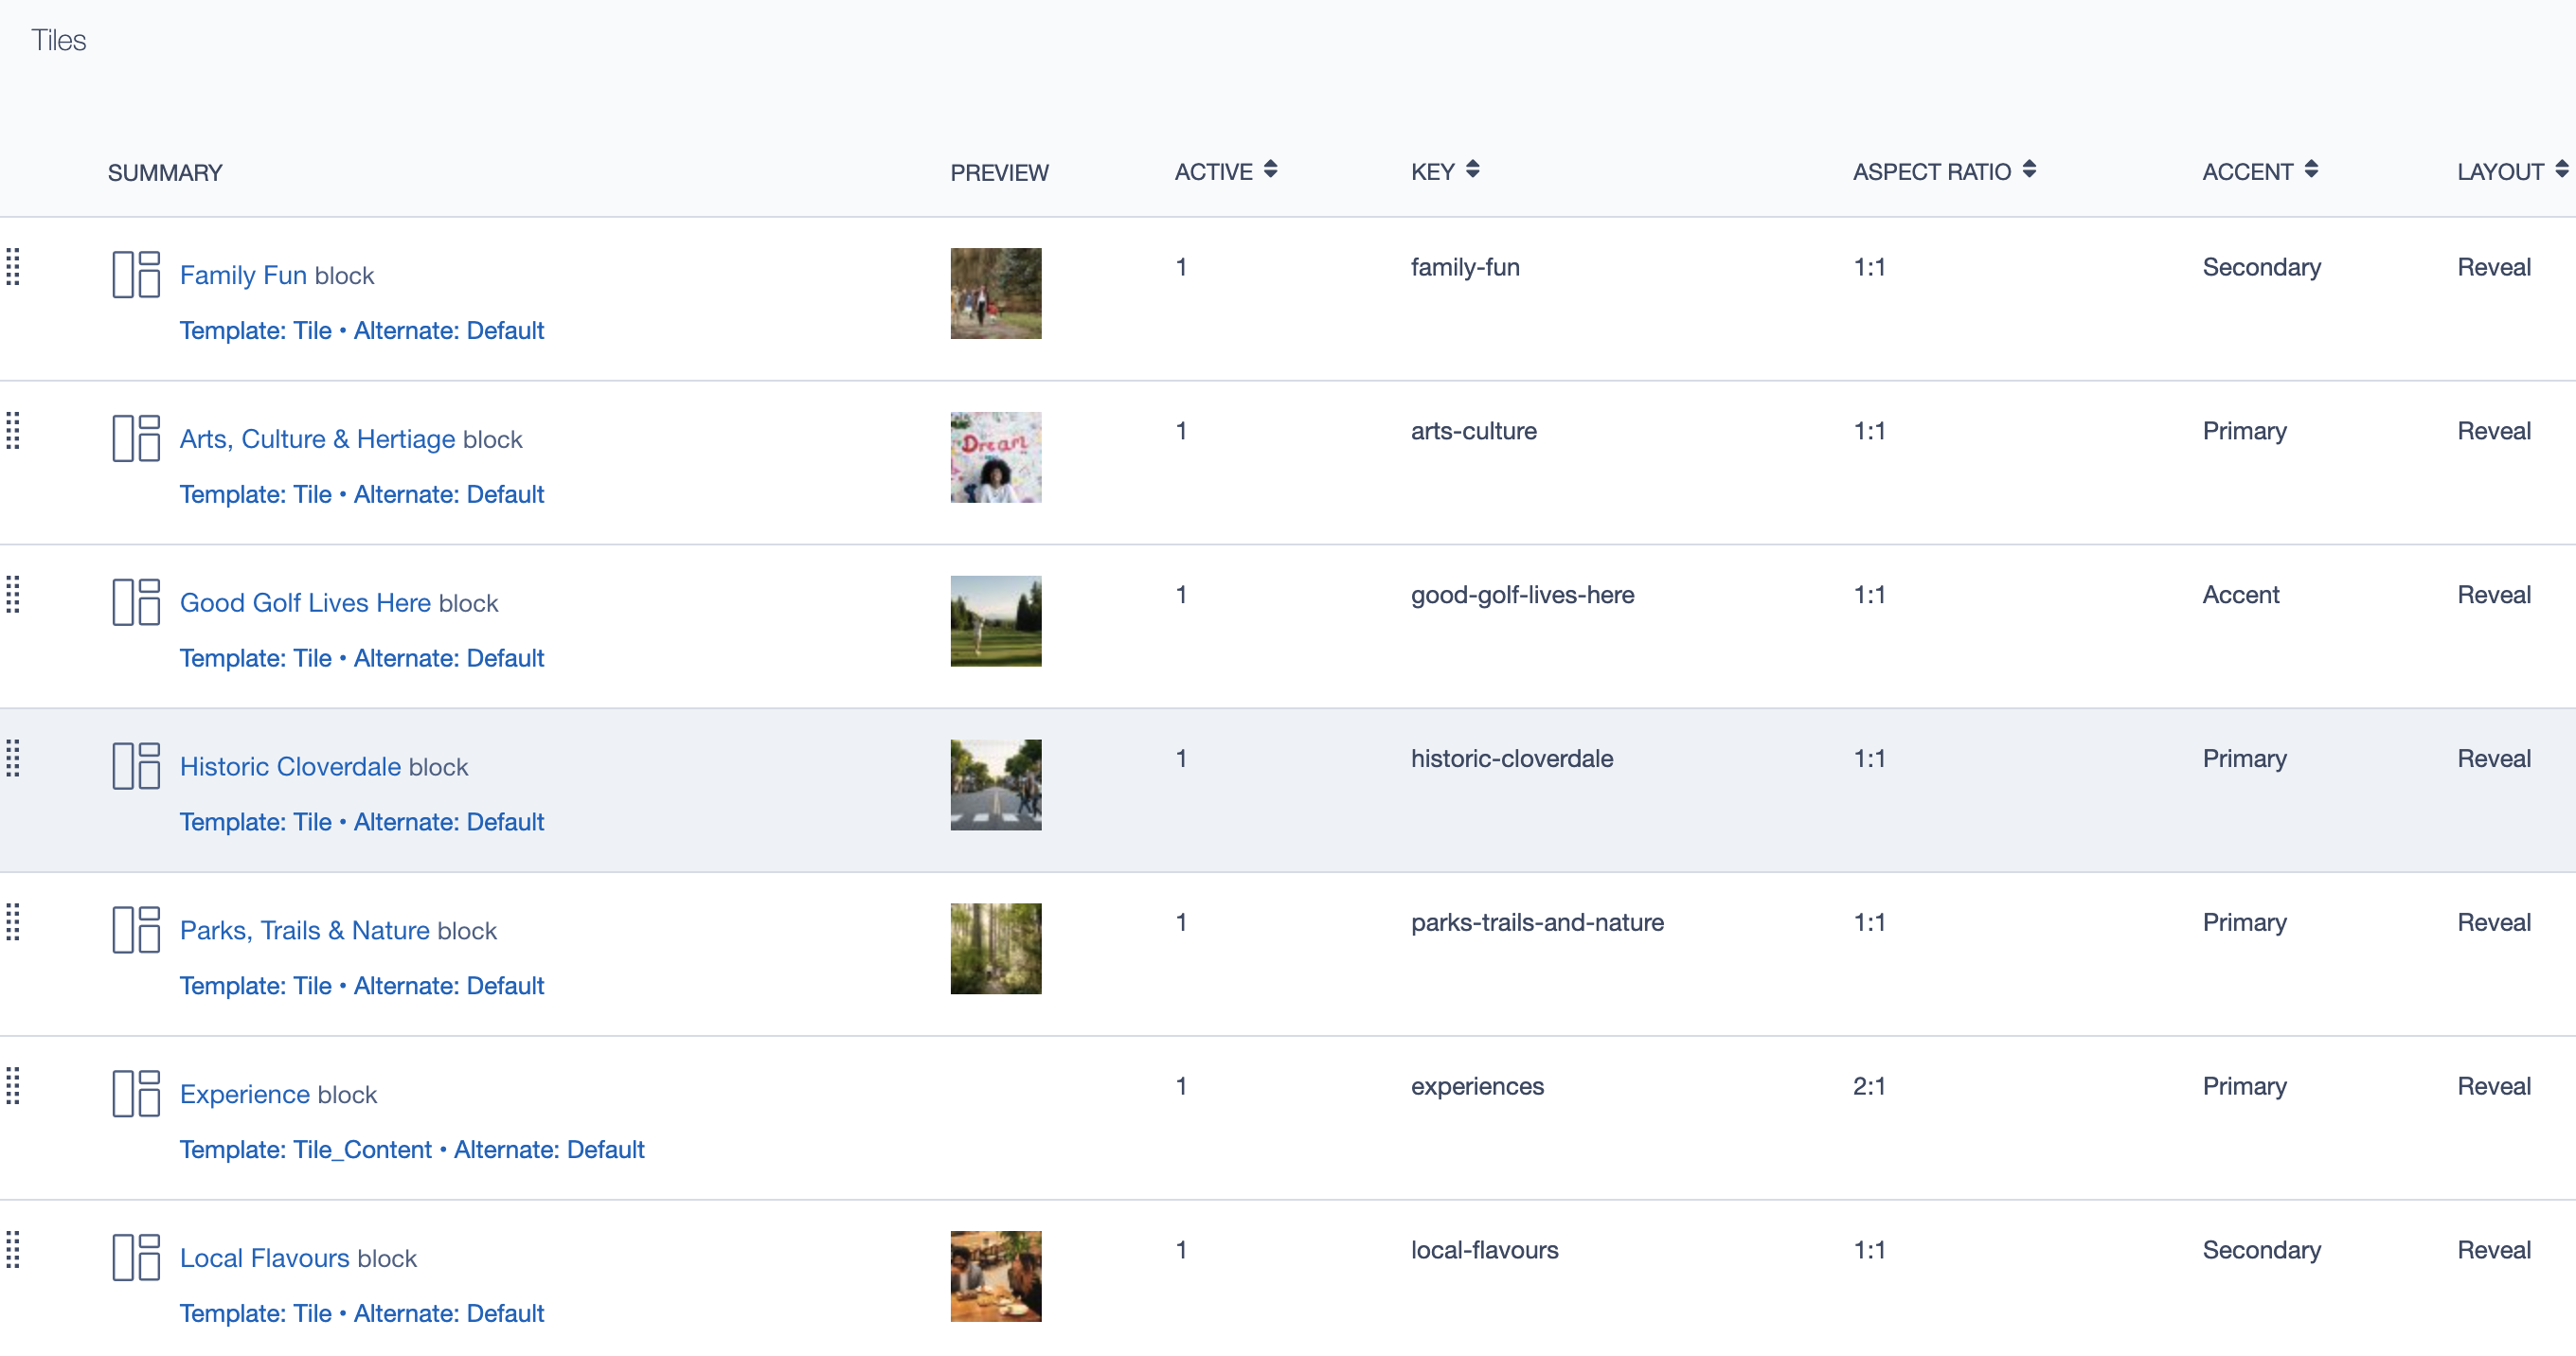The width and height of the screenshot is (2576, 1356).
Task: Click drag handle of Historic Cloverdale row
Action: pyautogui.click(x=13, y=759)
